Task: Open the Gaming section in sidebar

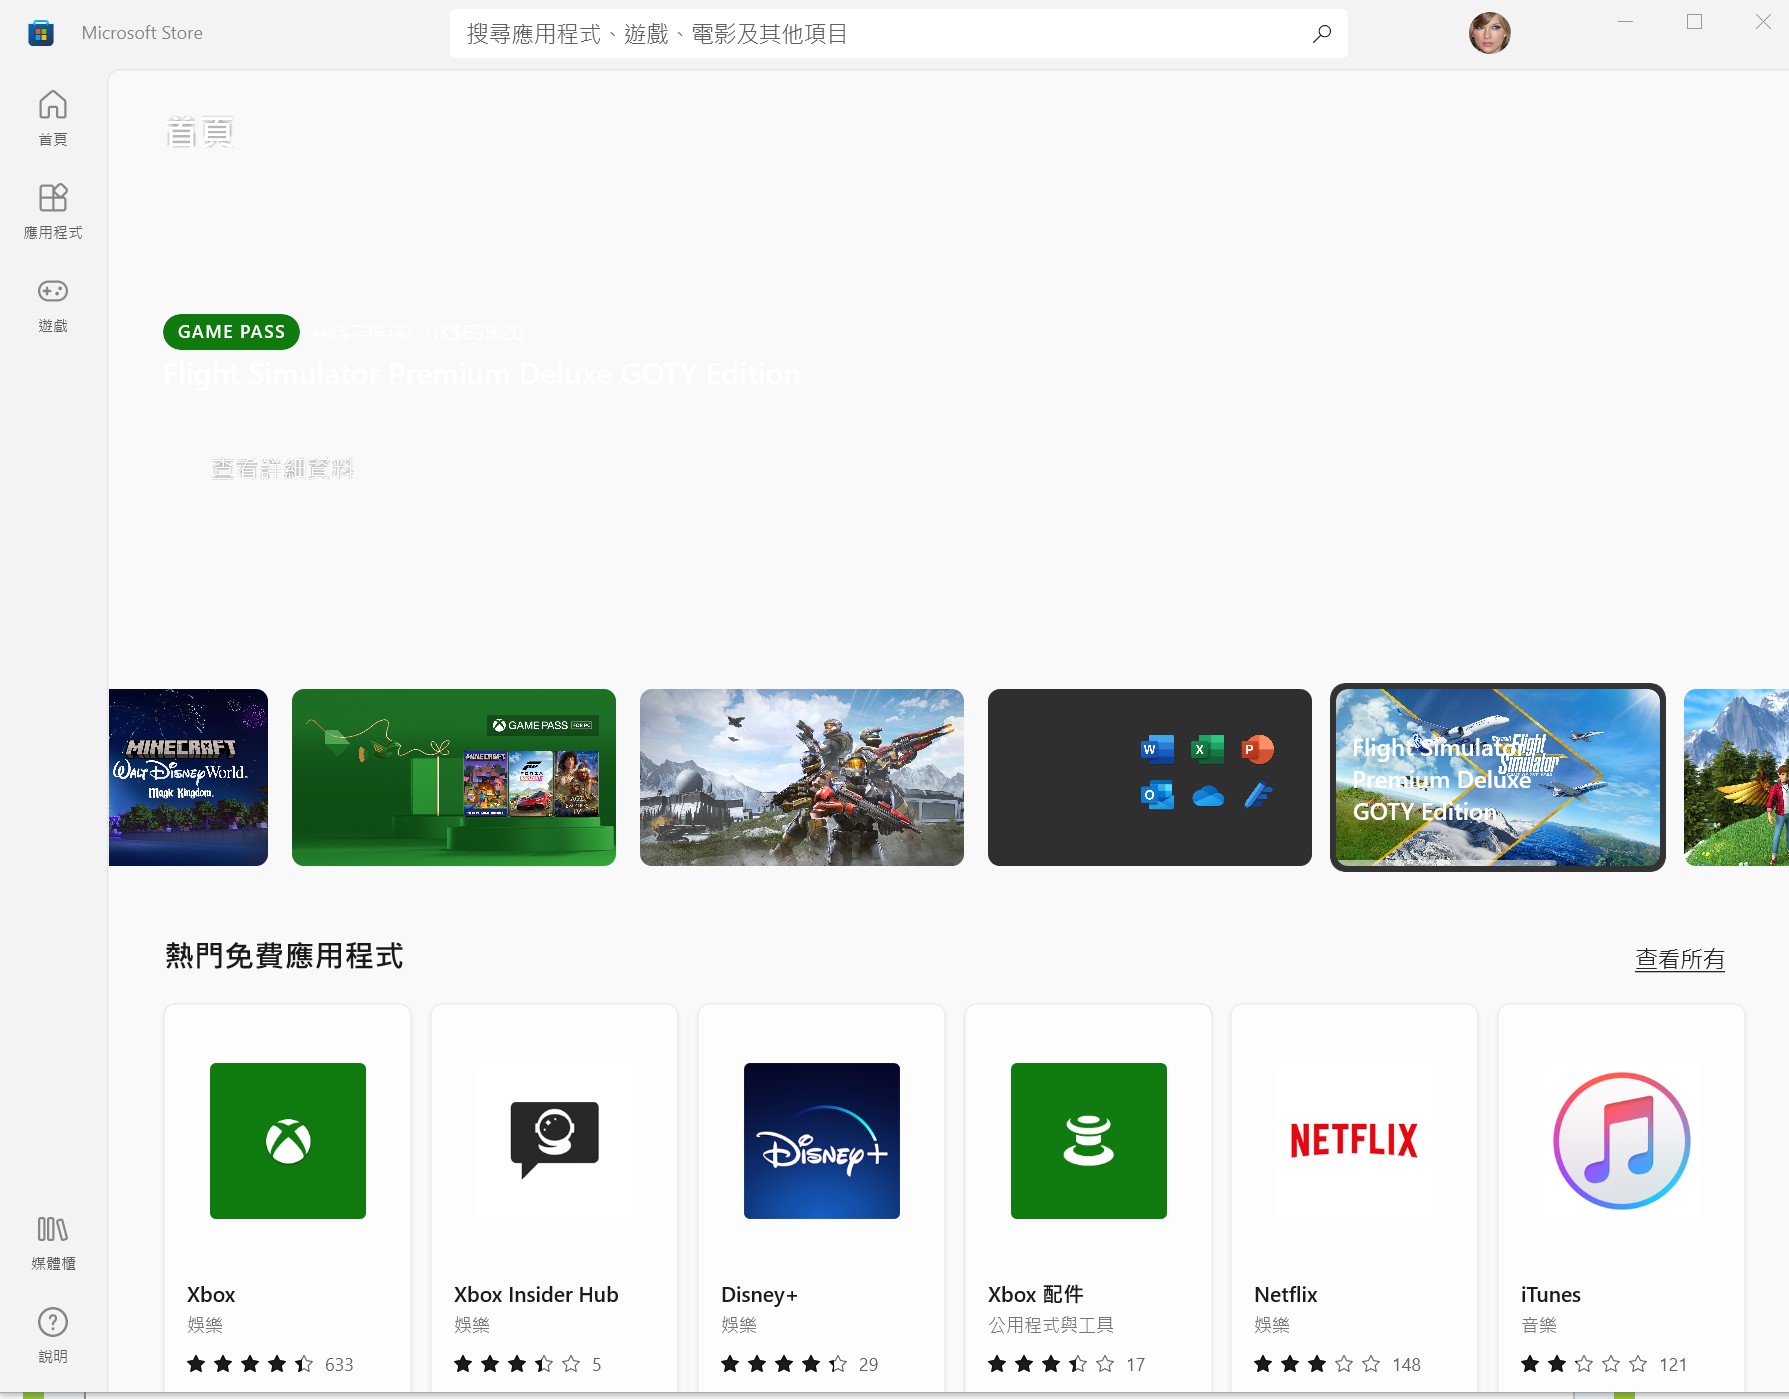Action: [x=53, y=292]
